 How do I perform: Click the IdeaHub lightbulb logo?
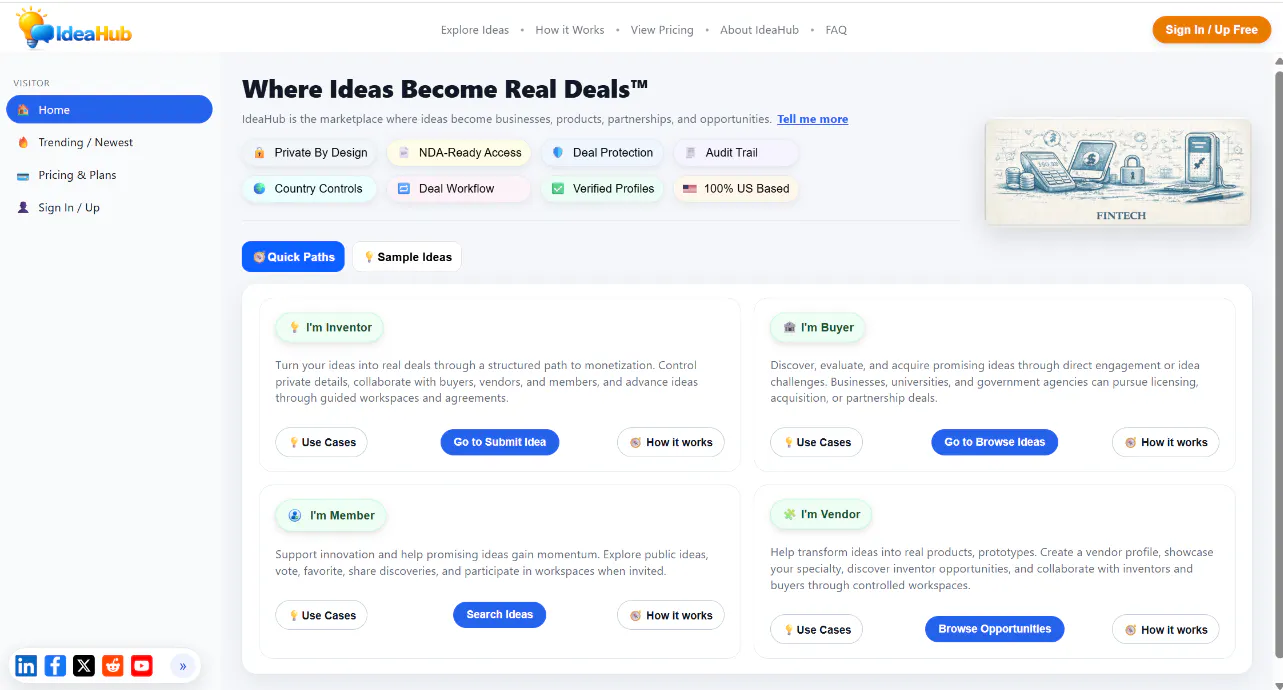[x=75, y=29]
